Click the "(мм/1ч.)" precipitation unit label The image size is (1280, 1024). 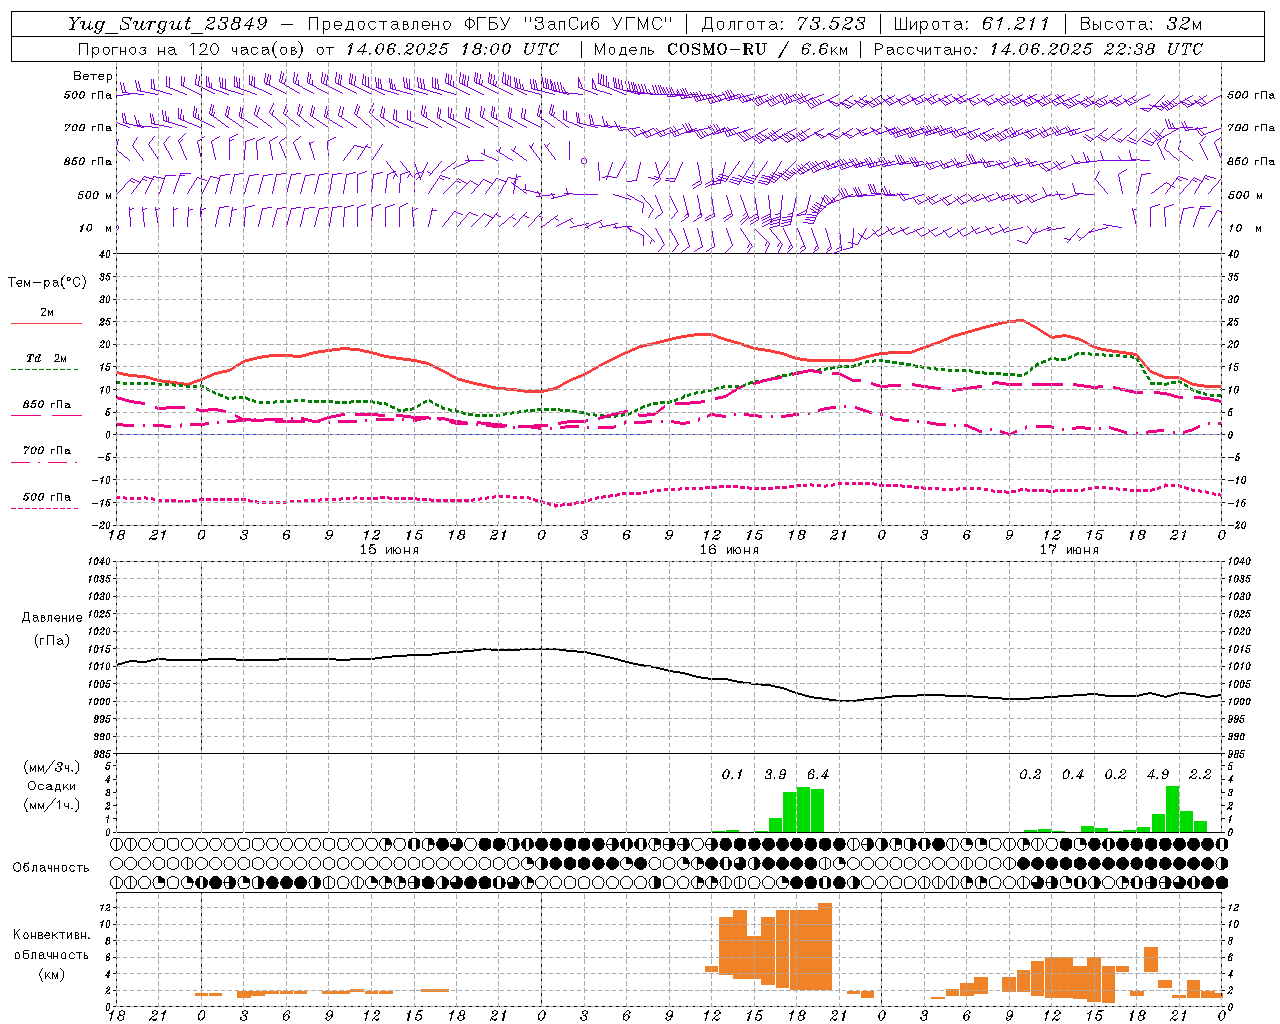point(52,805)
